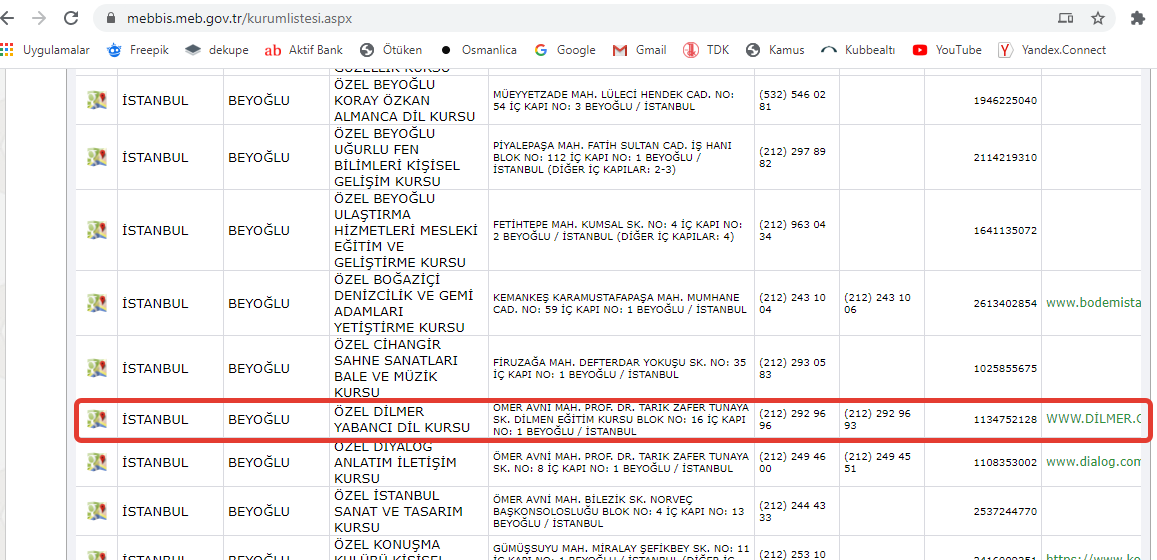
Task: Open the www.bodemista website link
Action: coord(1094,303)
